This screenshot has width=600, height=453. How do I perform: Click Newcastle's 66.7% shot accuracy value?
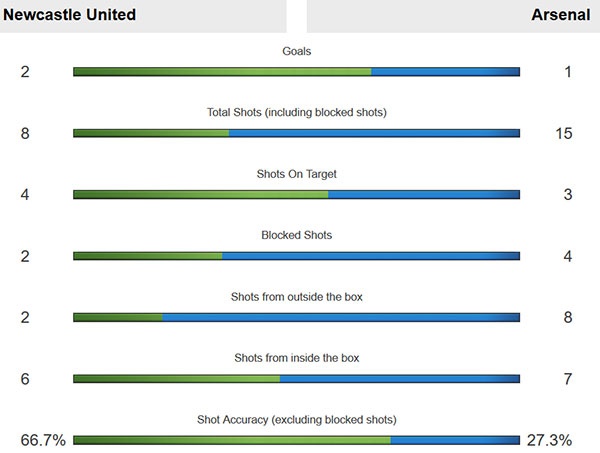[x=42, y=440]
